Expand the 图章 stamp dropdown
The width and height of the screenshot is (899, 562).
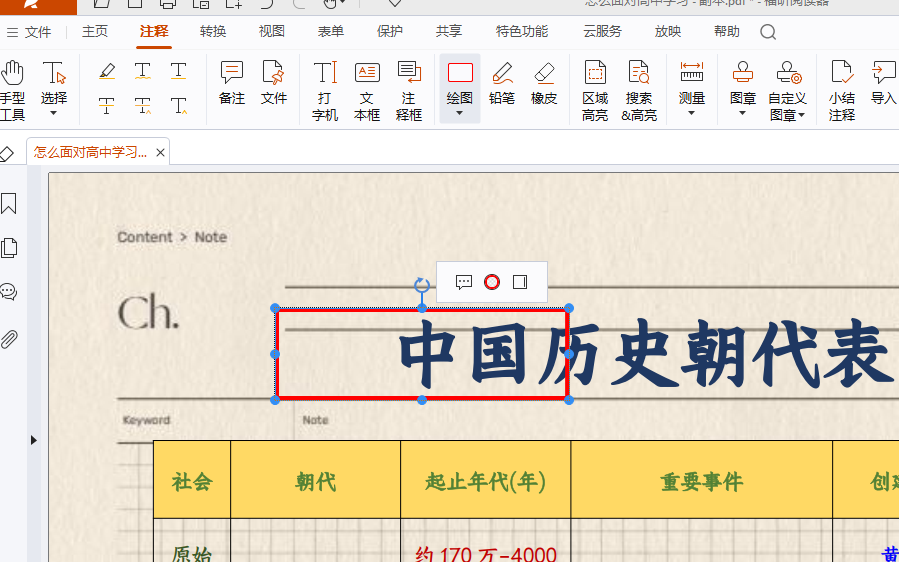(742, 113)
